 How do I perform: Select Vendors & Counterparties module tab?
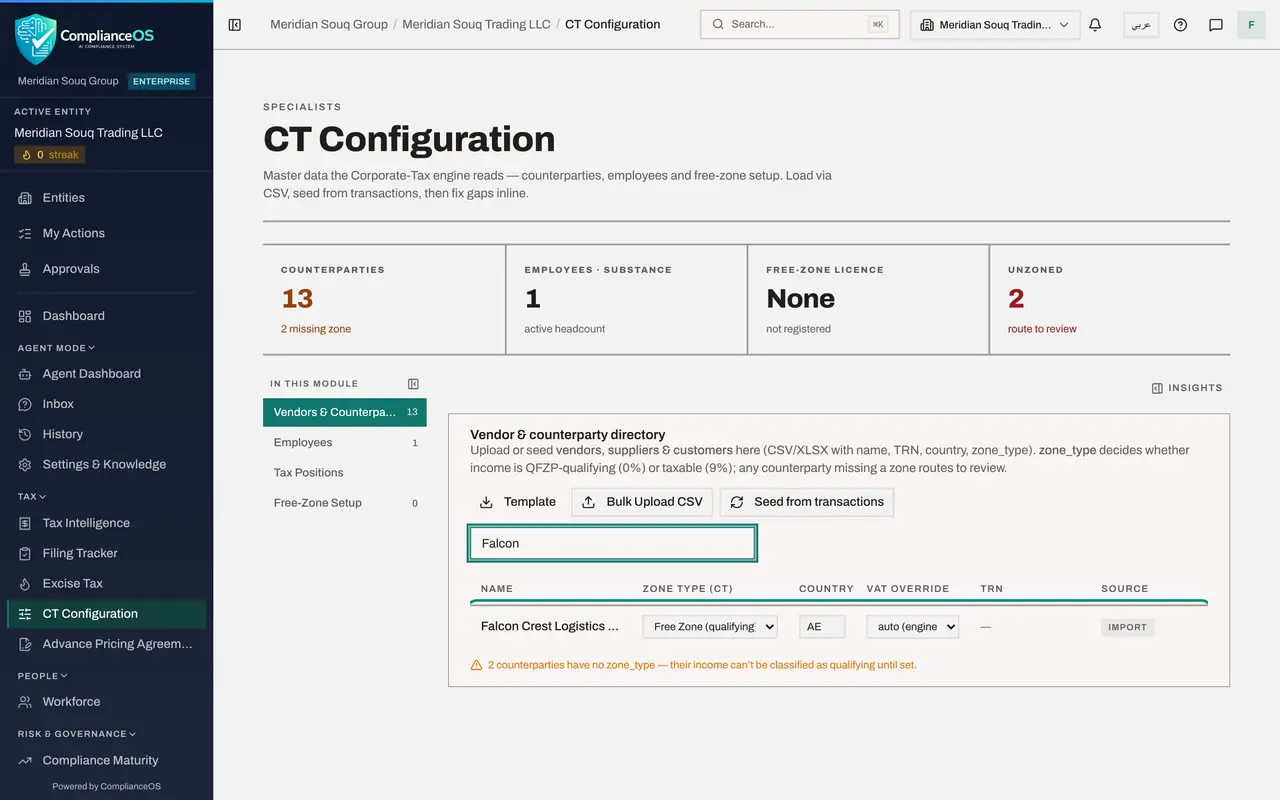click(345, 412)
